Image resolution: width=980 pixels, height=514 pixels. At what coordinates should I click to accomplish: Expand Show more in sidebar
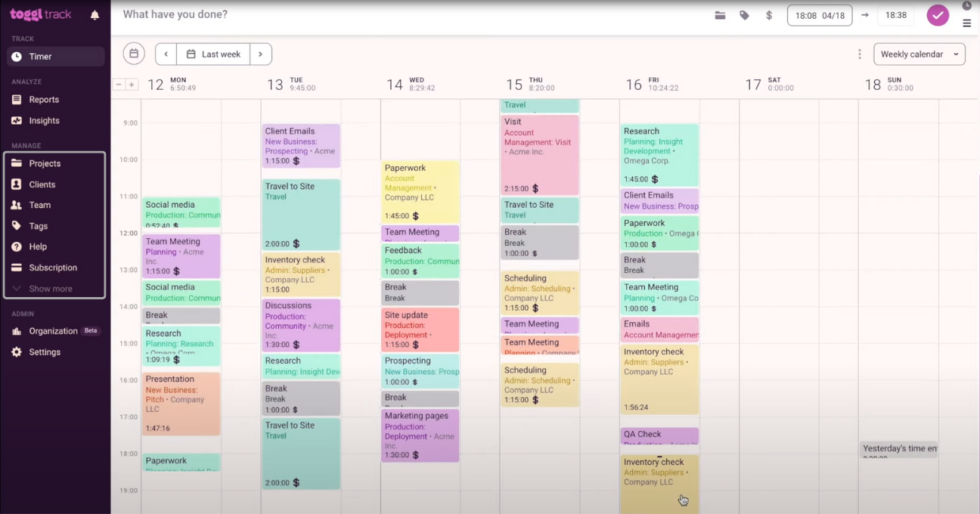tap(50, 289)
